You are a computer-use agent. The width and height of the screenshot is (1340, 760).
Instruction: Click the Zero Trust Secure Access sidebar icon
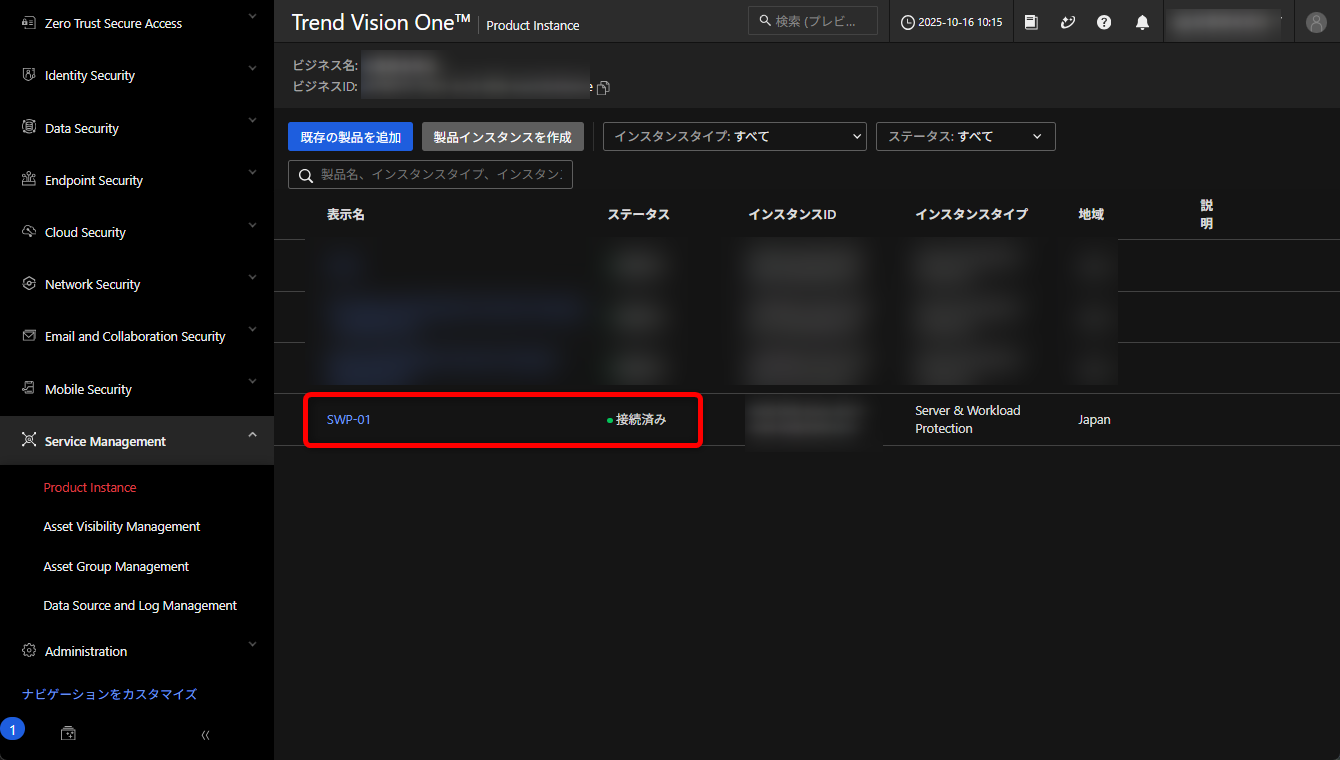pyautogui.click(x=29, y=22)
